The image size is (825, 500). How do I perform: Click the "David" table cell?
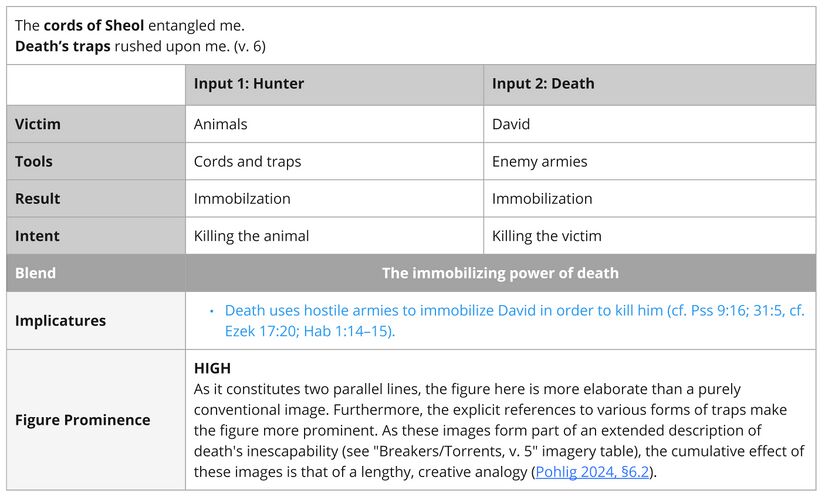pos(511,124)
